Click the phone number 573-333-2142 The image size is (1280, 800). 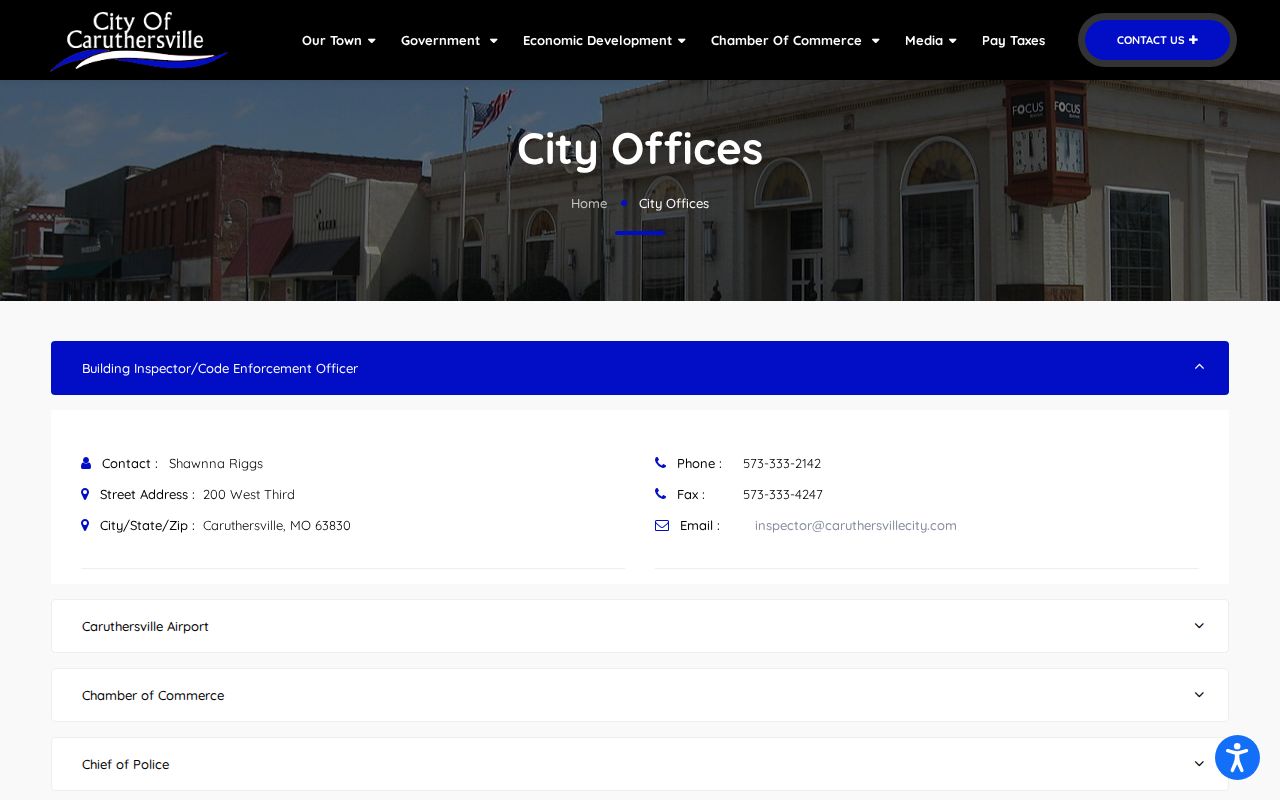782,463
